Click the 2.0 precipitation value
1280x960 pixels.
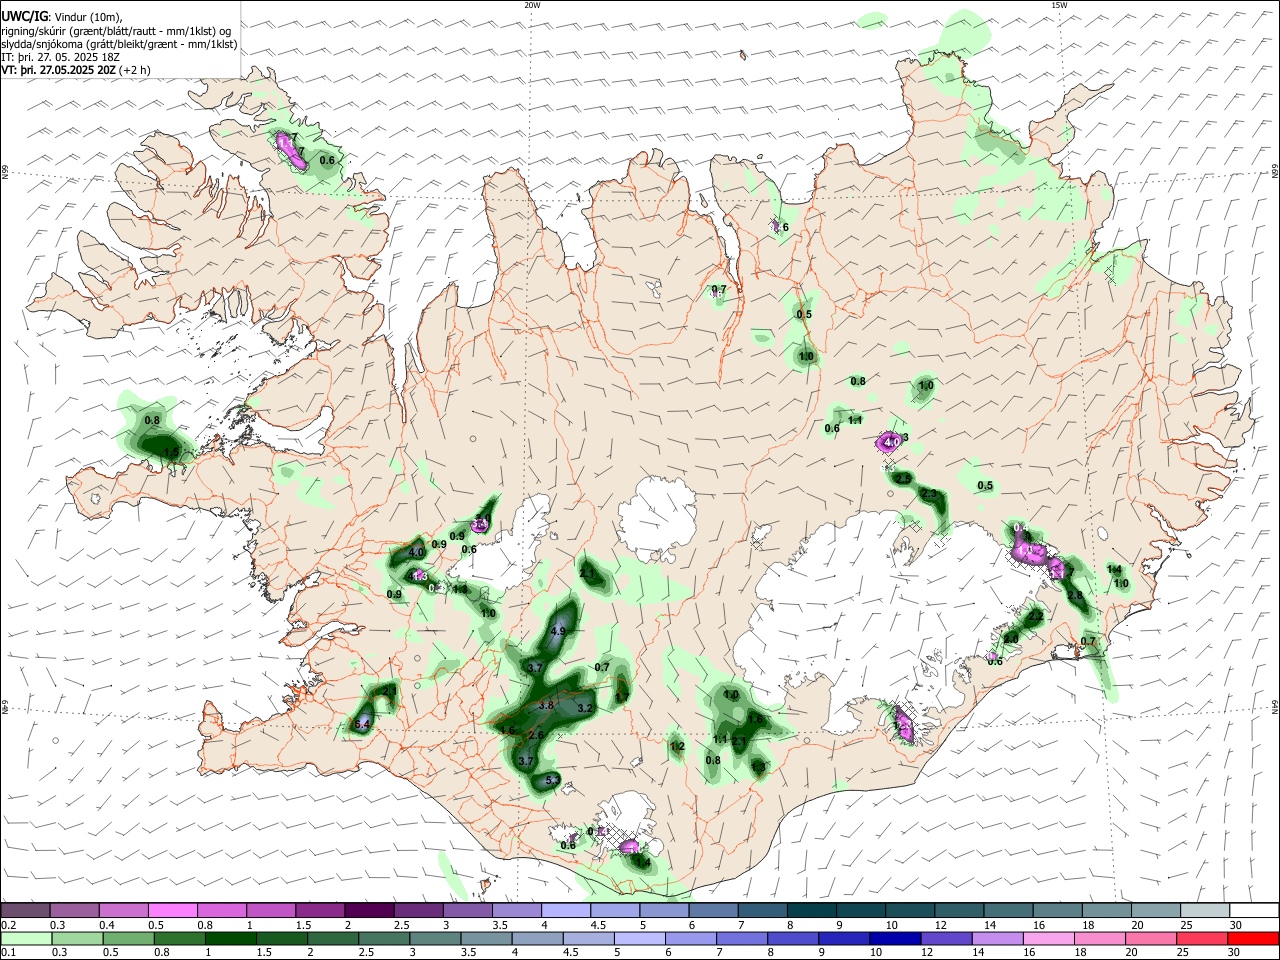pos(1011,639)
